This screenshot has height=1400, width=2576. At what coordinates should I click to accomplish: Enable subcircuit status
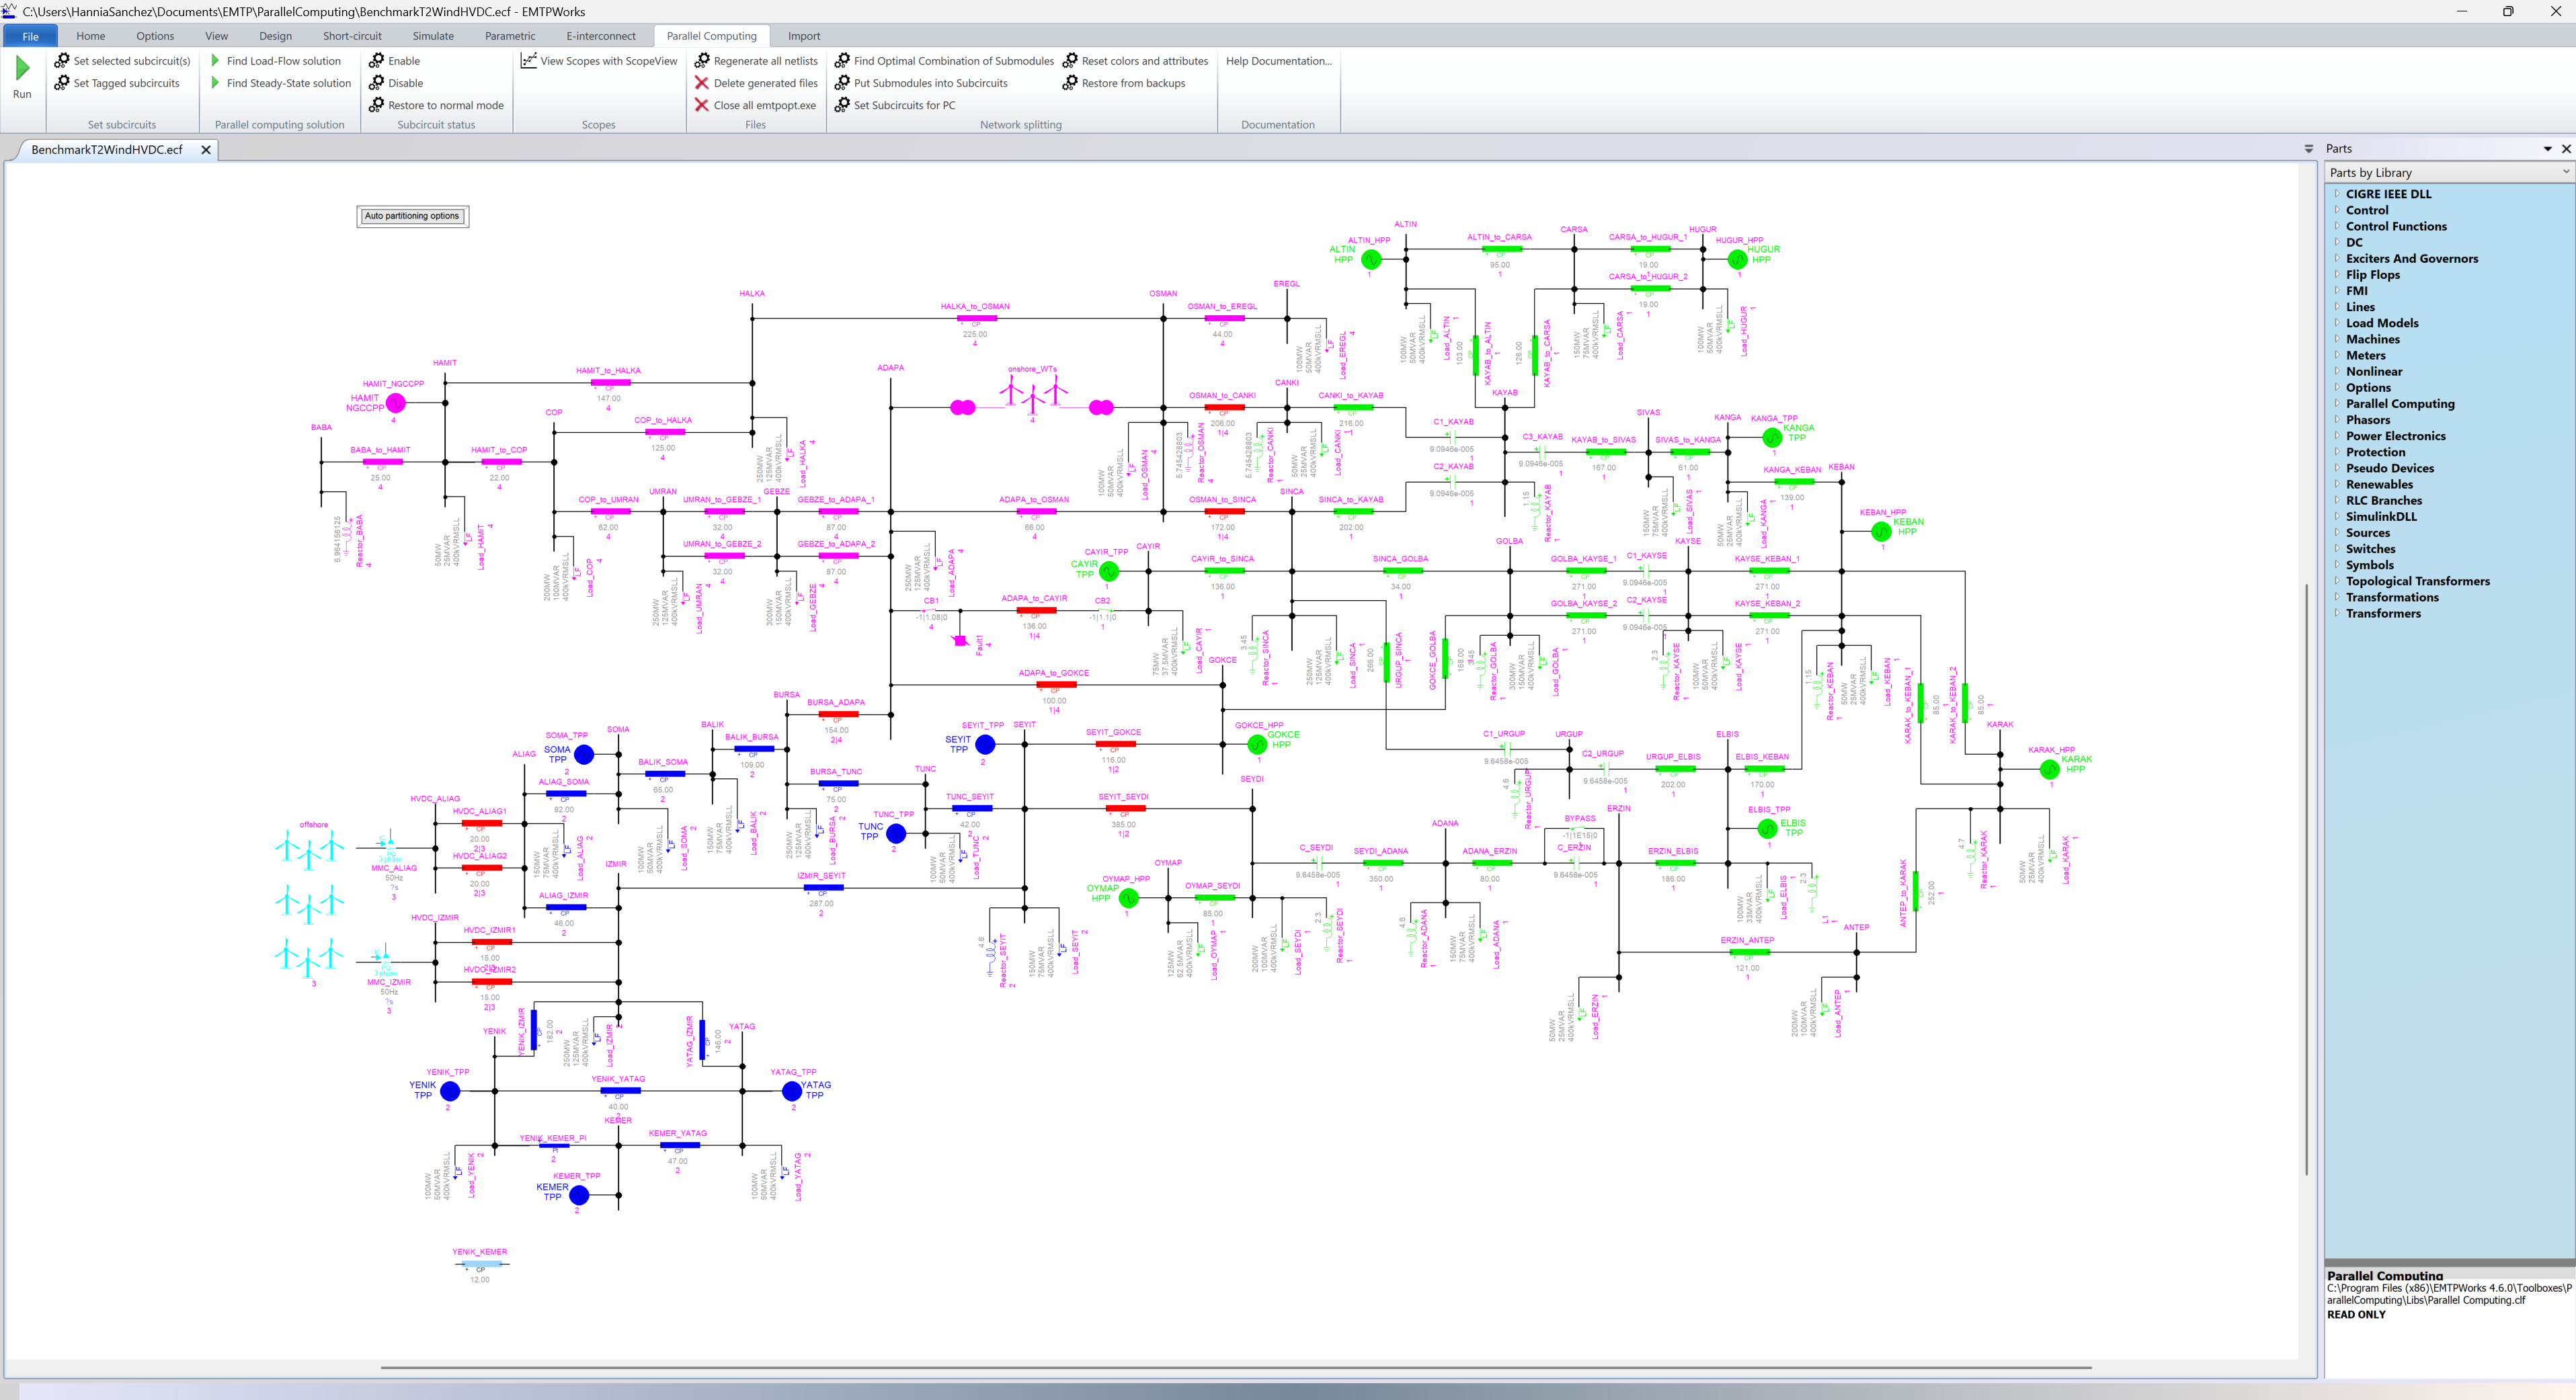[x=403, y=61]
